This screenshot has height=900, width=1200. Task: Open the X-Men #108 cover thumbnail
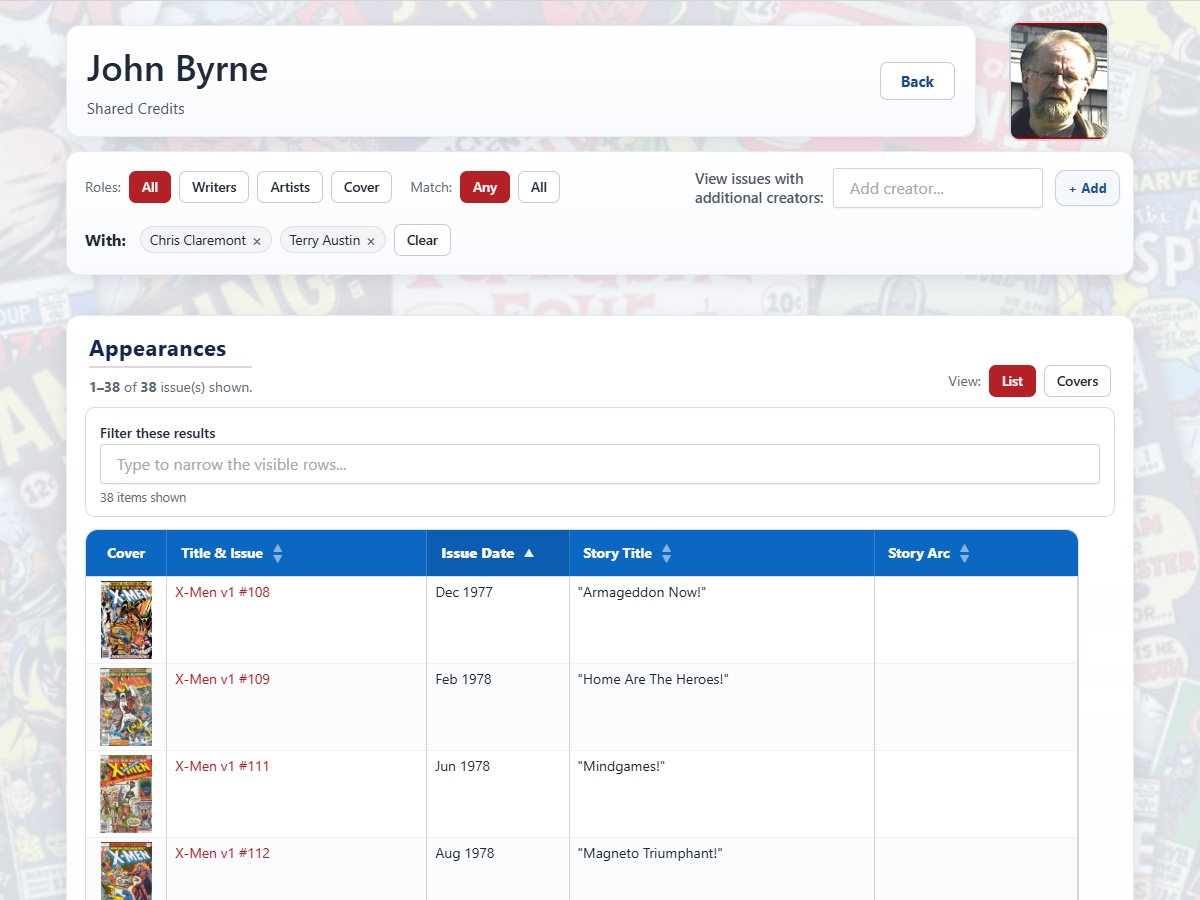[x=126, y=619]
